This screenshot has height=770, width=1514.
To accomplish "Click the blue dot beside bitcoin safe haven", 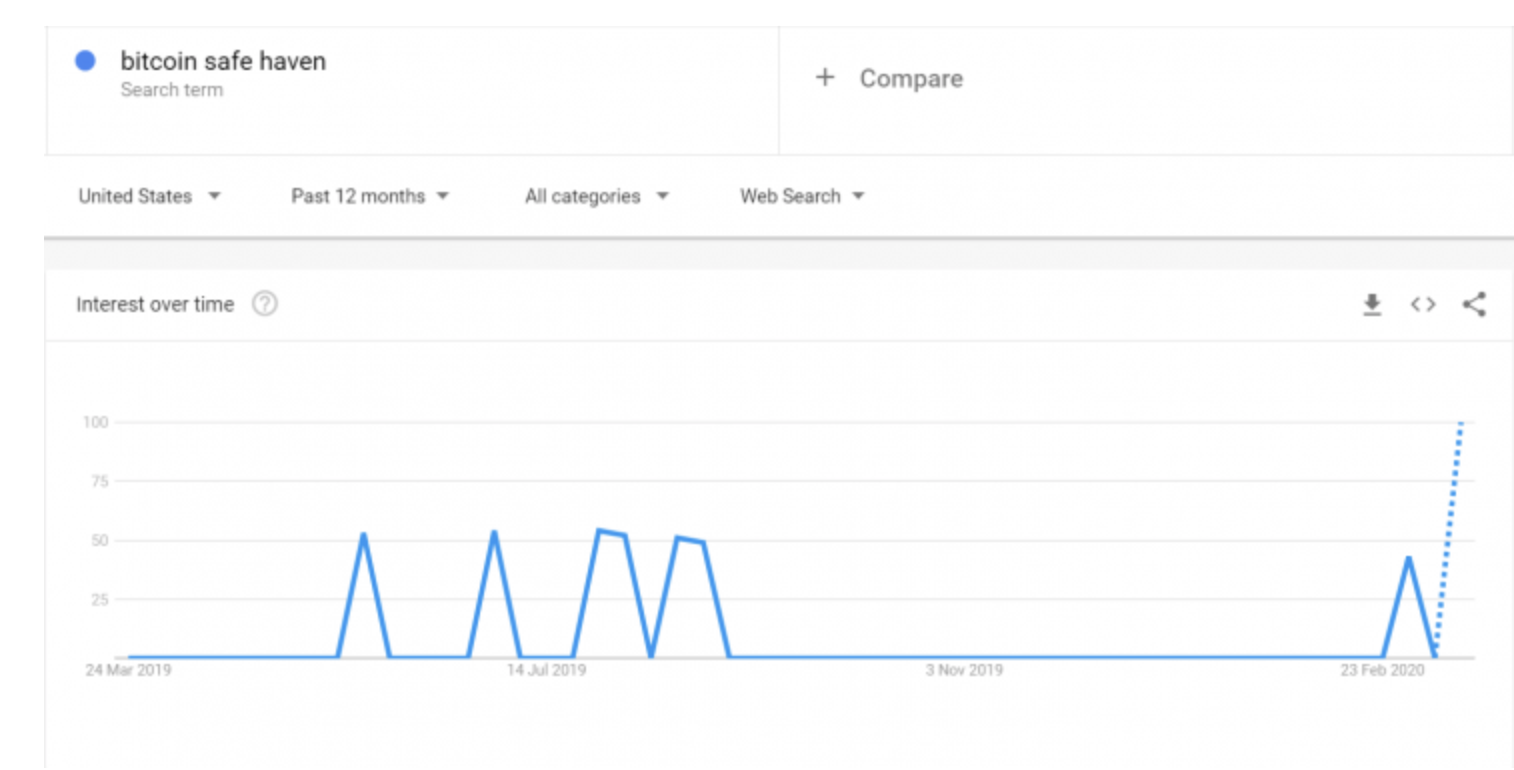I will 86,61.
